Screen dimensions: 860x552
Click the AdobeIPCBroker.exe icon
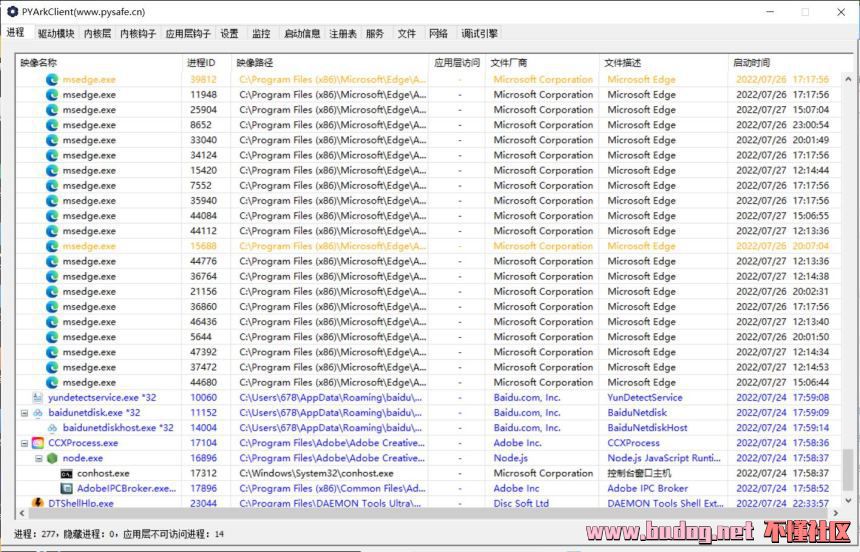(66, 488)
